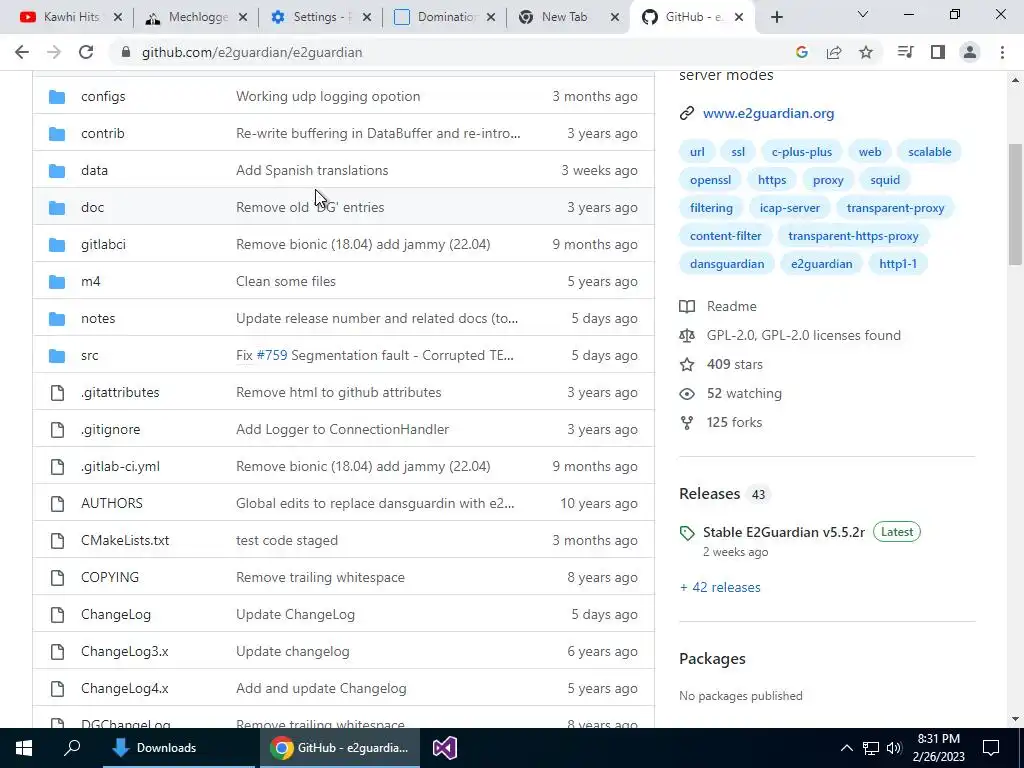The image size is (1024, 768).
Task: Click the src folder icon
Action: click(57, 356)
